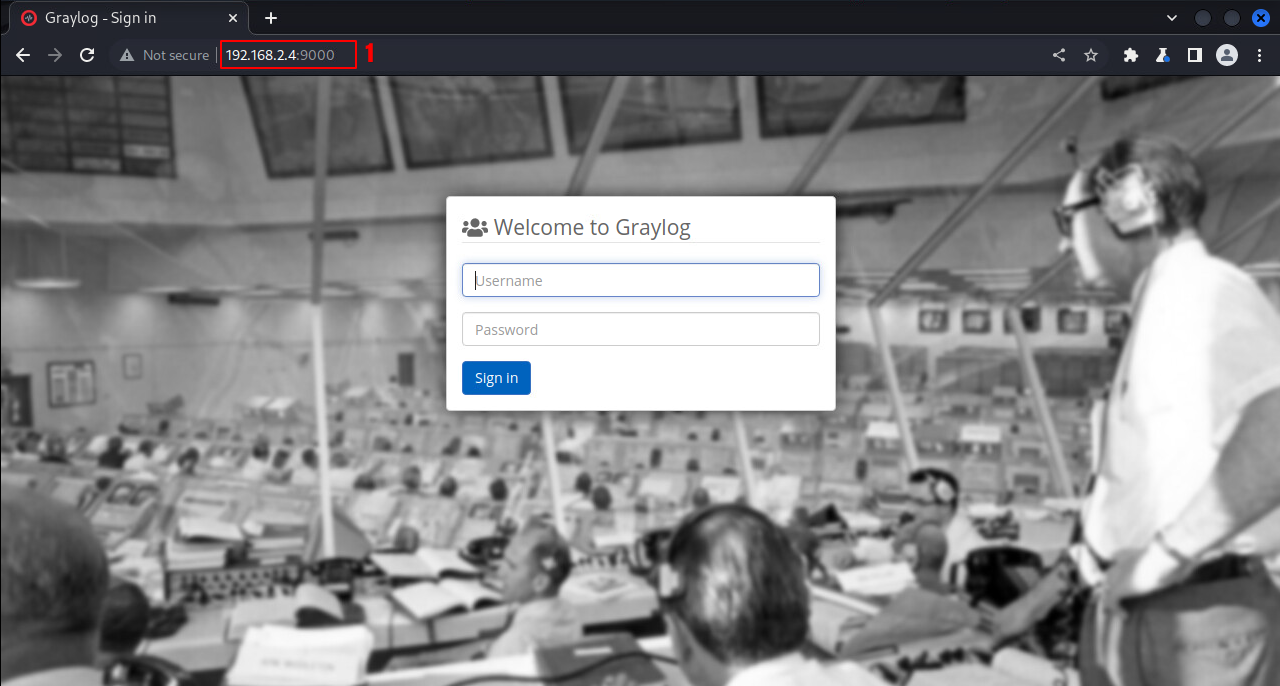Click into the Username field

641,280
